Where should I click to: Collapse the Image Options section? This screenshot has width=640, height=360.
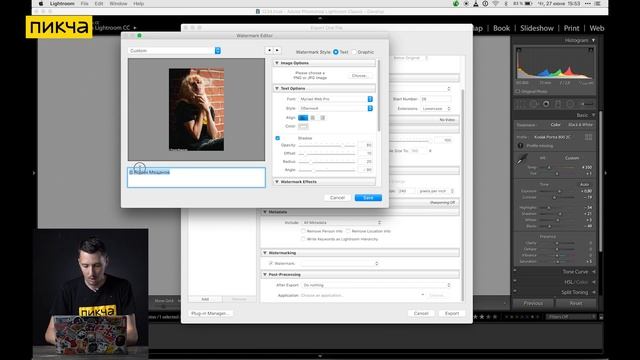pos(277,63)
